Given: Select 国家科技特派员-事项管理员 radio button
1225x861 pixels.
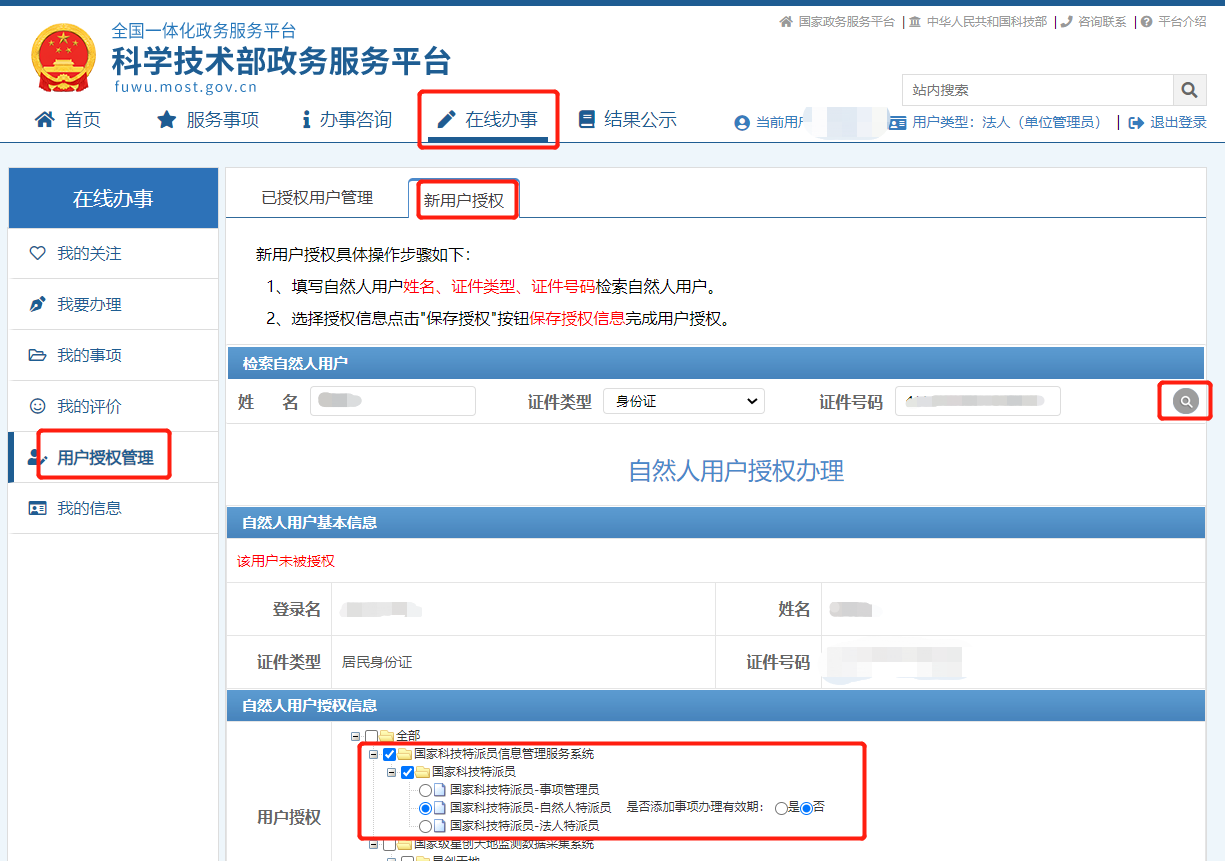Looking at the screenshot, I should [x=426, y=790].
